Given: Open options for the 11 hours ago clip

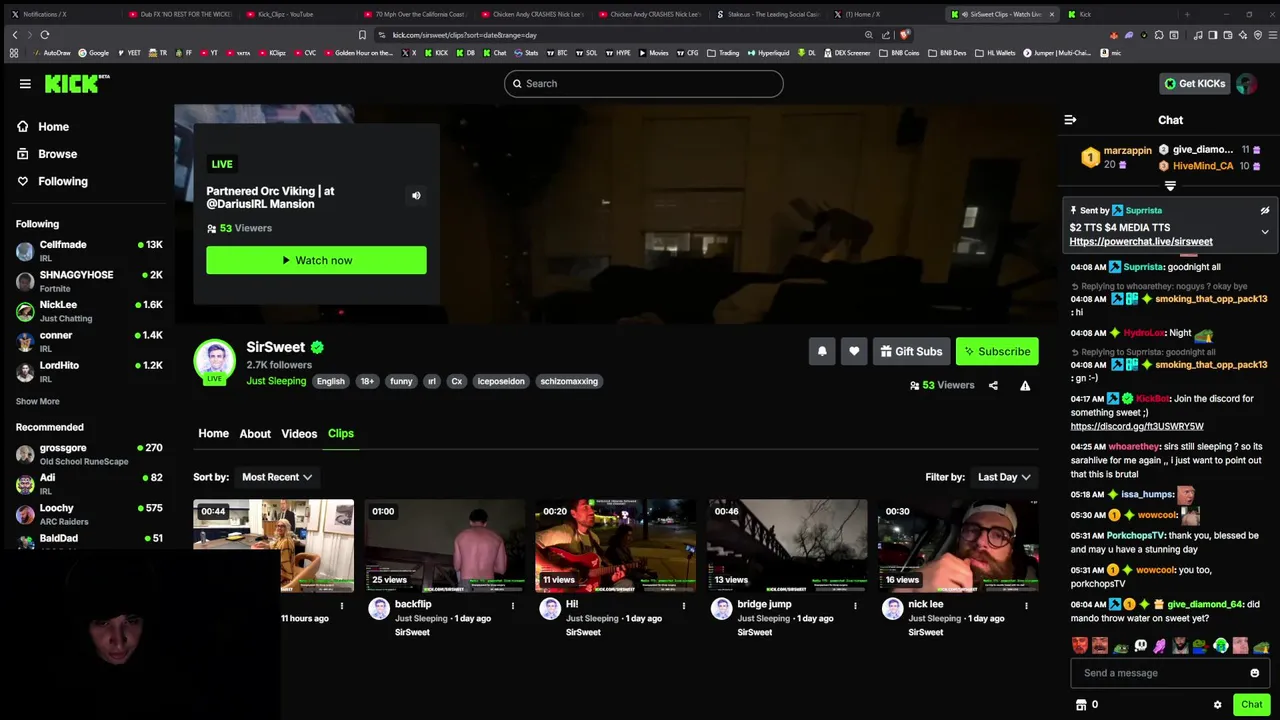Looking at the screenshot, I should (x=342, y=606).
